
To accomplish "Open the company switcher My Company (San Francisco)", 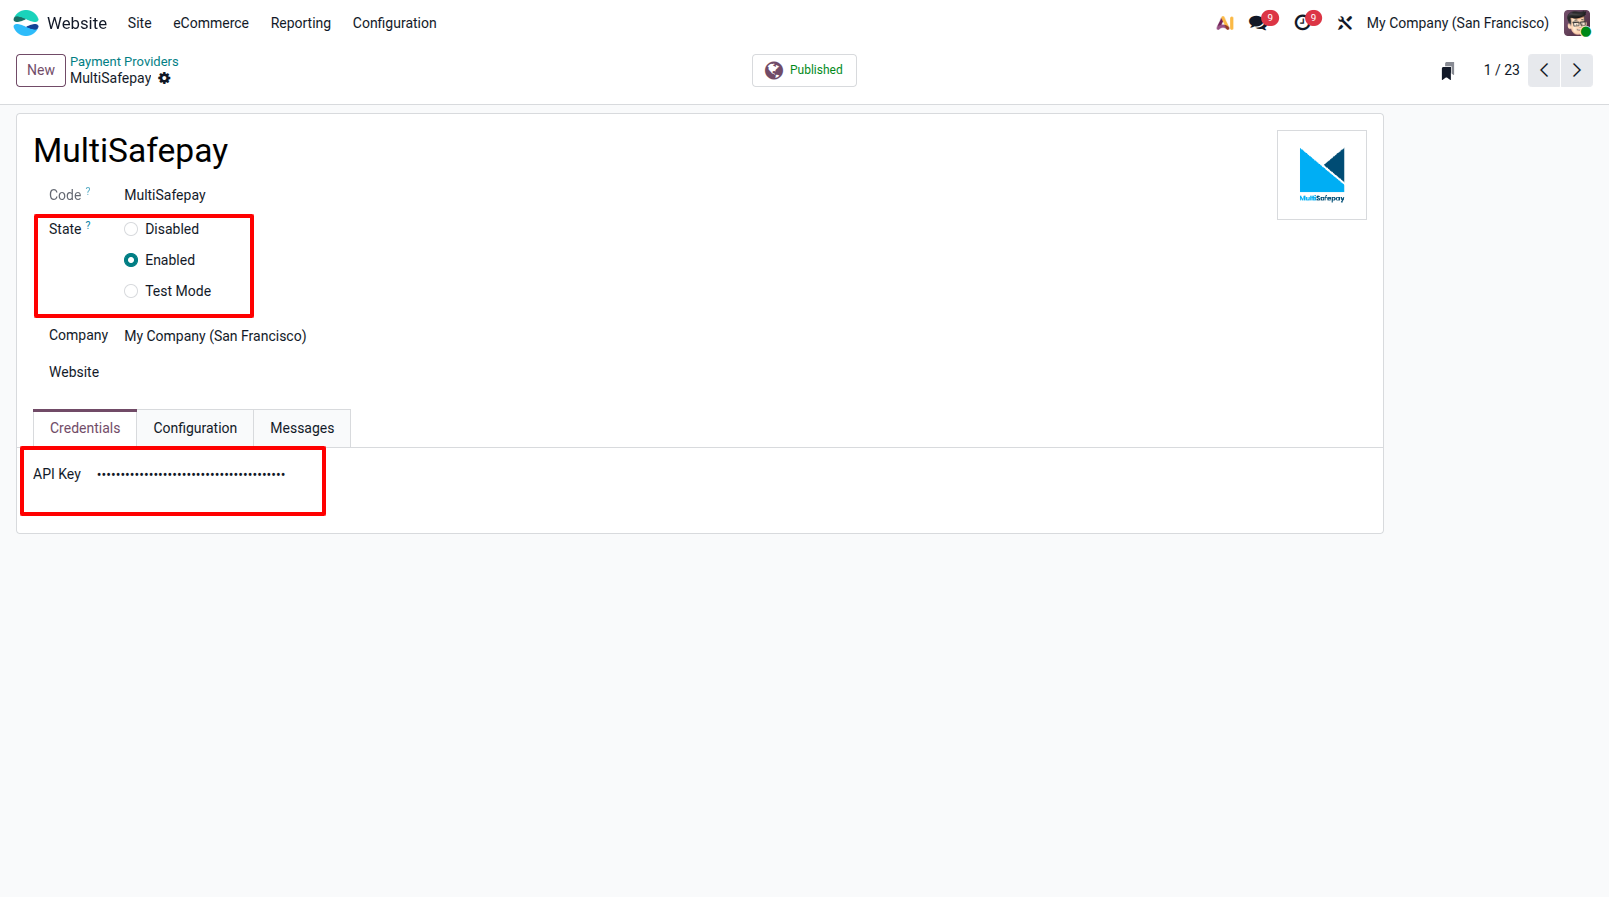I will [x=1457, y=23].
